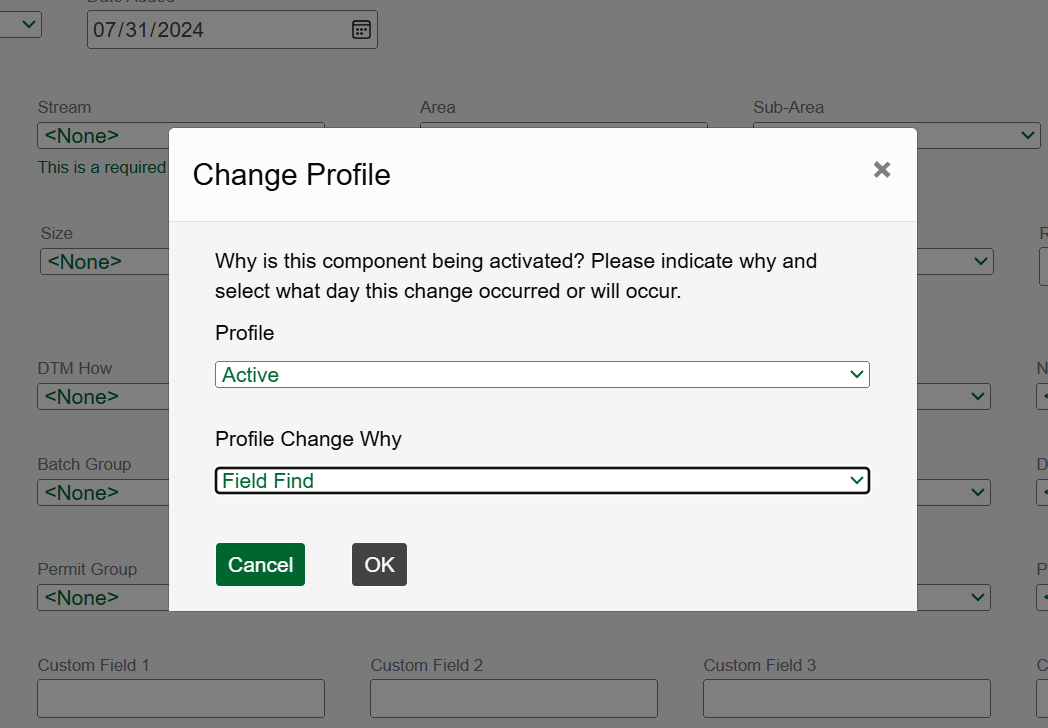Click the Profile Change Why label

(x=308, y=439)
